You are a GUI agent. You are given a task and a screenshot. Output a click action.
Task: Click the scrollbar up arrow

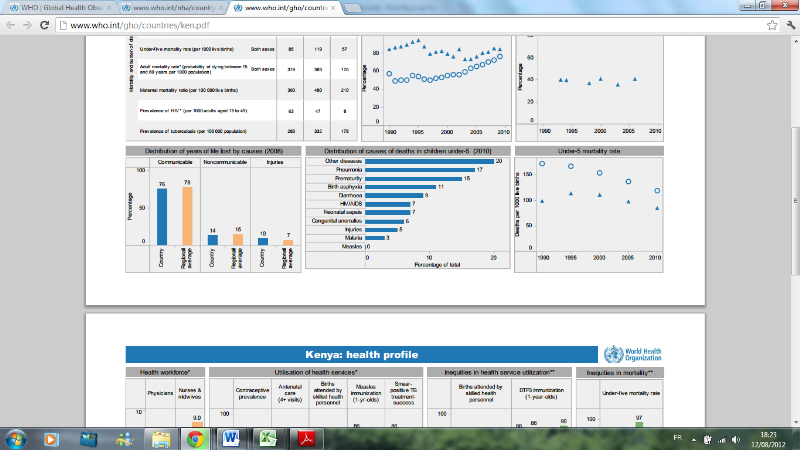tap(795, 40)
